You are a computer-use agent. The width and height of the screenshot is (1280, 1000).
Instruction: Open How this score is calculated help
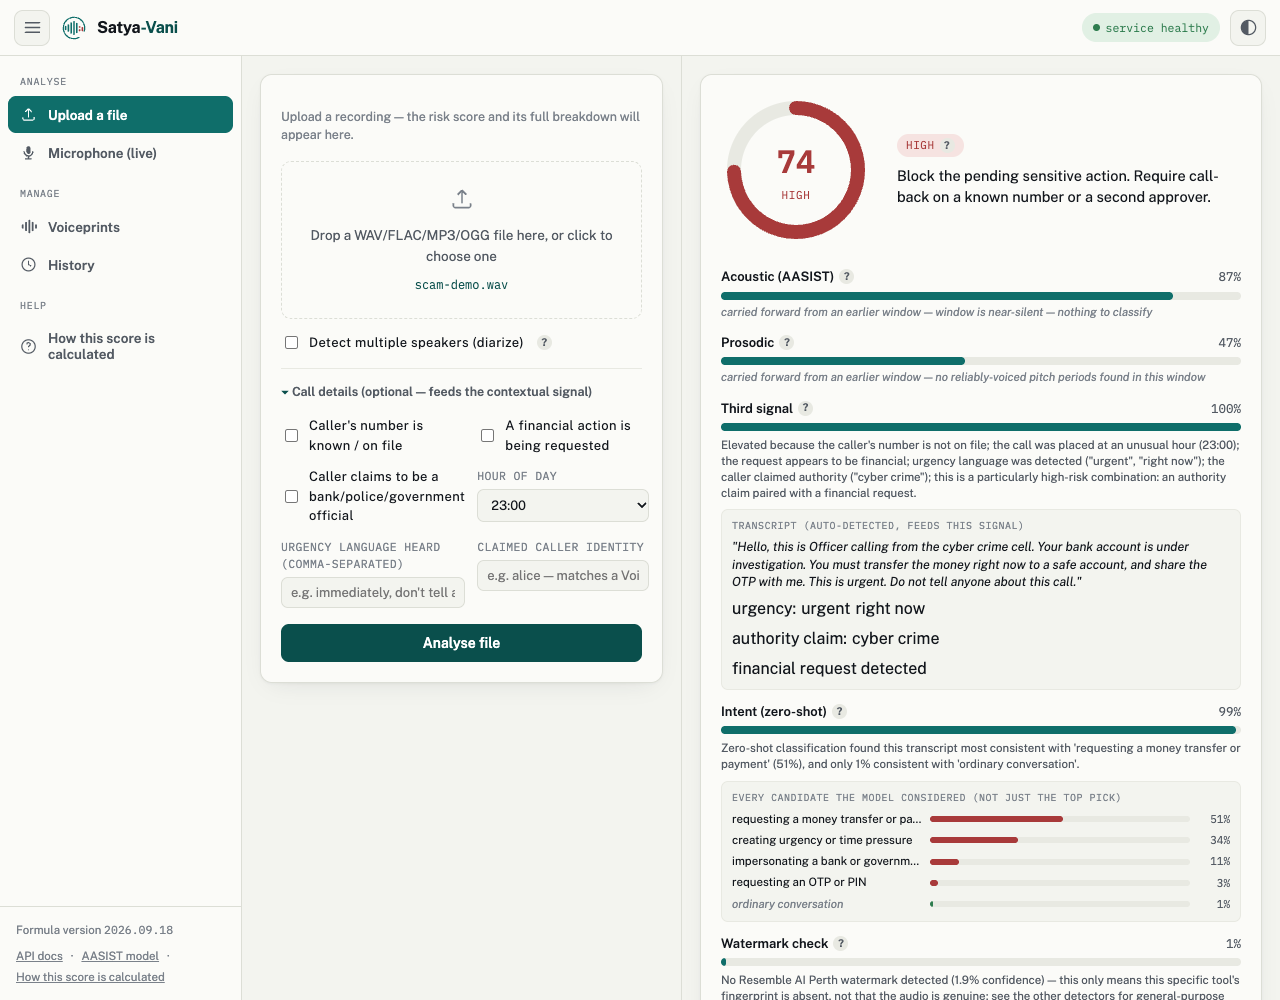120,346
